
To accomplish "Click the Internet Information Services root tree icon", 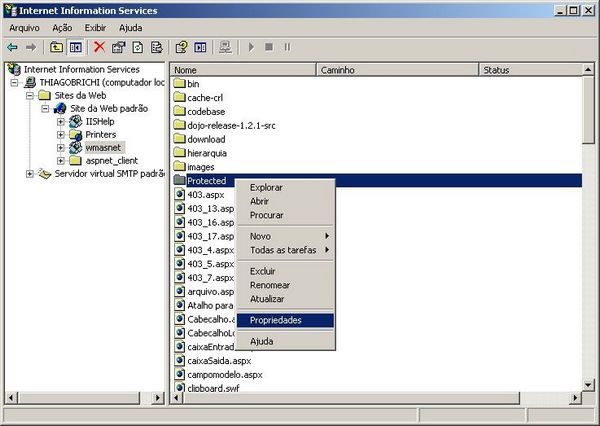I will point(14,69).
